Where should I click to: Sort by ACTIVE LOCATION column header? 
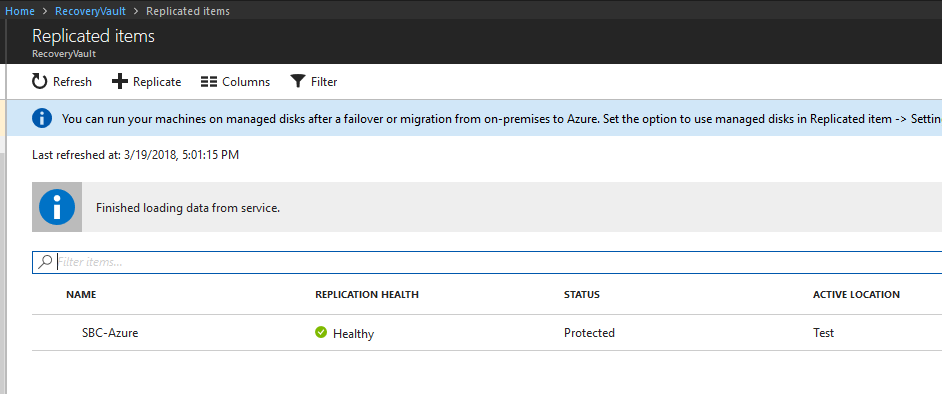click(856, 294)
